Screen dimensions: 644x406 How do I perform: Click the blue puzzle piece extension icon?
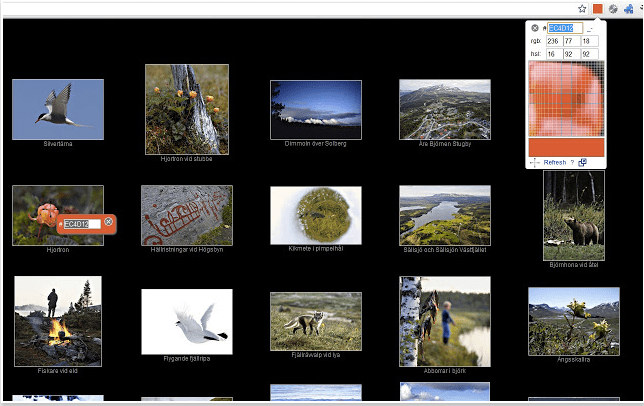pyautogui.click(x=628, y=9)
